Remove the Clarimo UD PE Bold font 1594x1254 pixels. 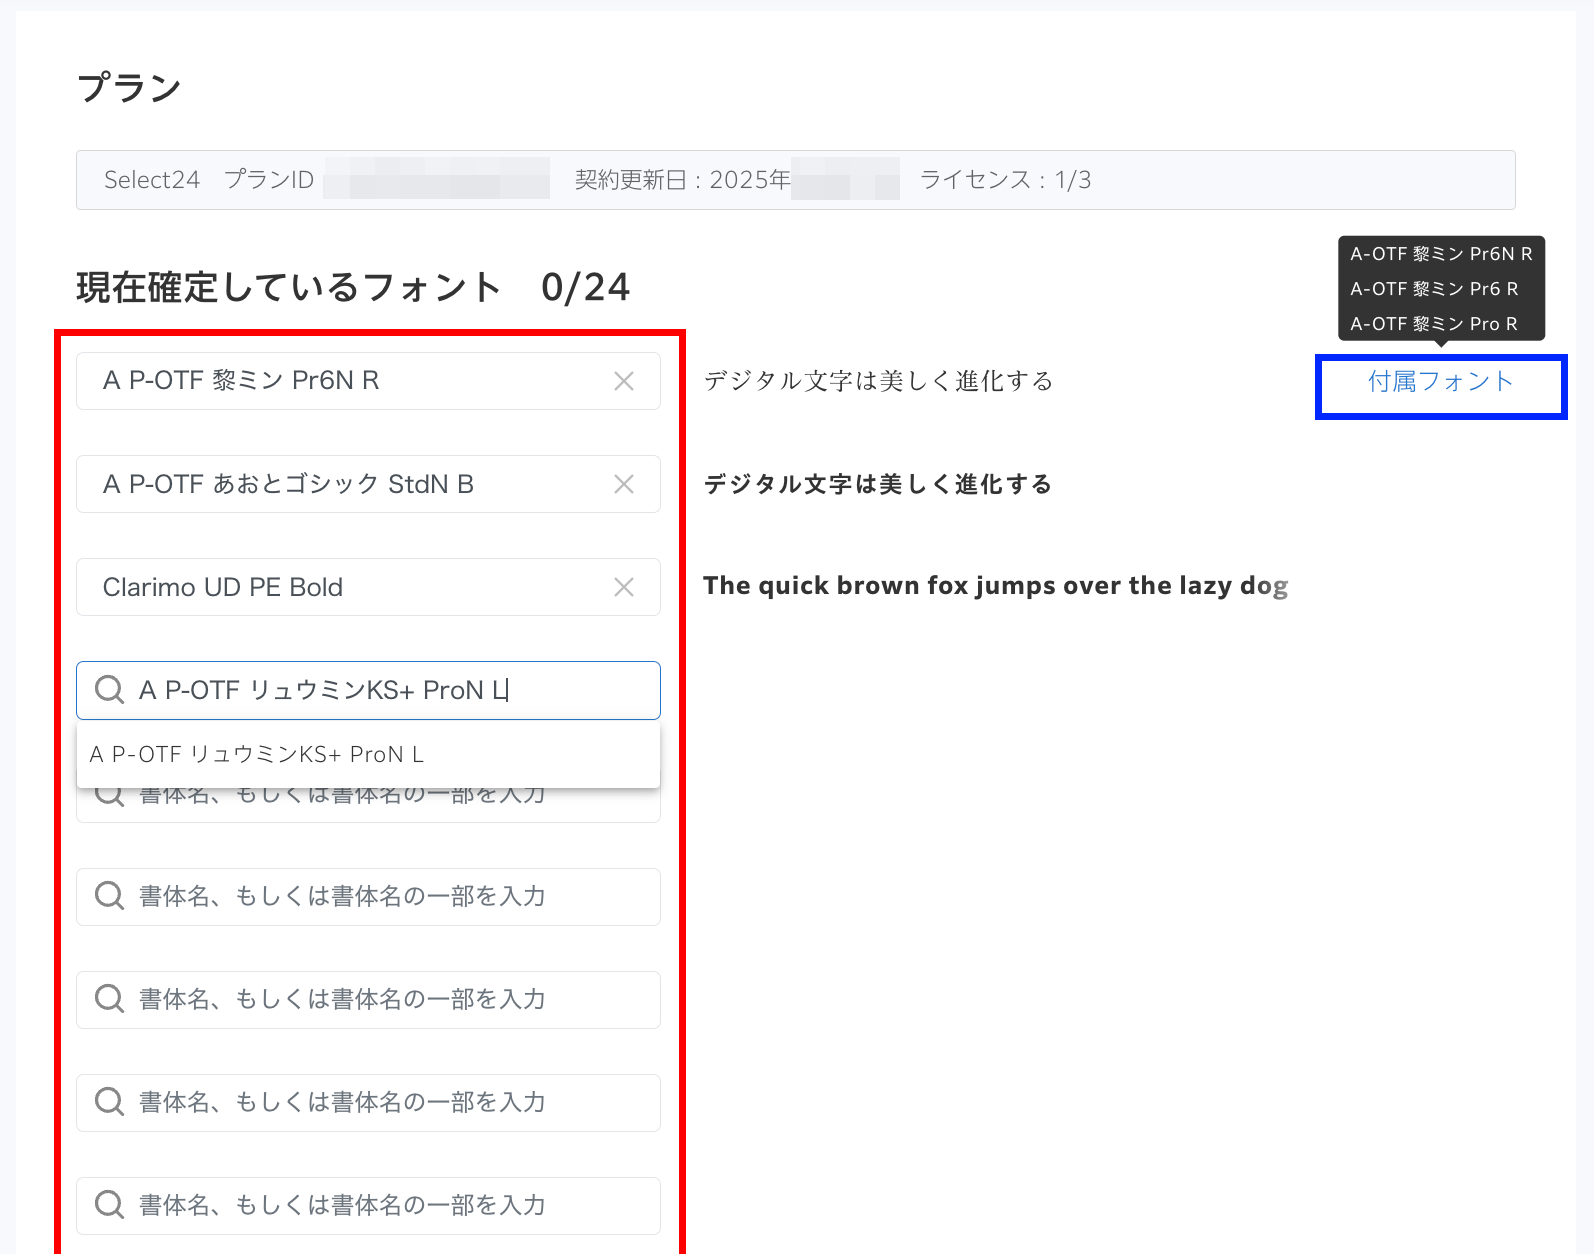(x=624, y=587)
